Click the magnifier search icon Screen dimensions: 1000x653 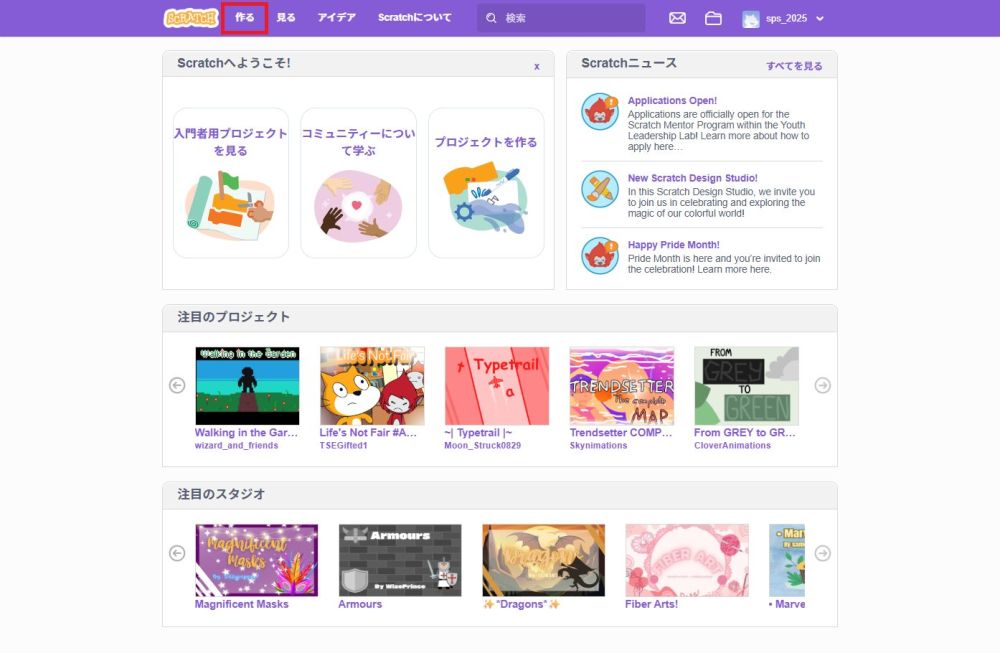[491, 18]
